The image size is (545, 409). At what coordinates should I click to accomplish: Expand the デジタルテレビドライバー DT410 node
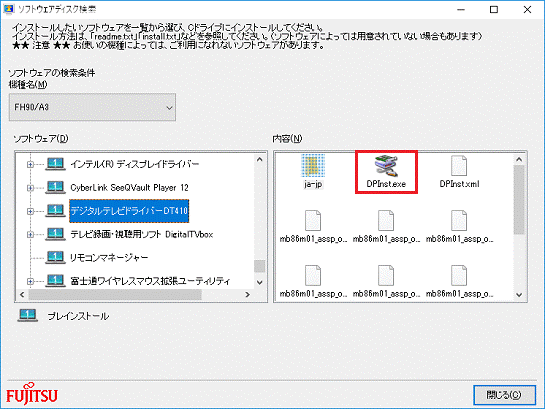[x=30, y=211]
